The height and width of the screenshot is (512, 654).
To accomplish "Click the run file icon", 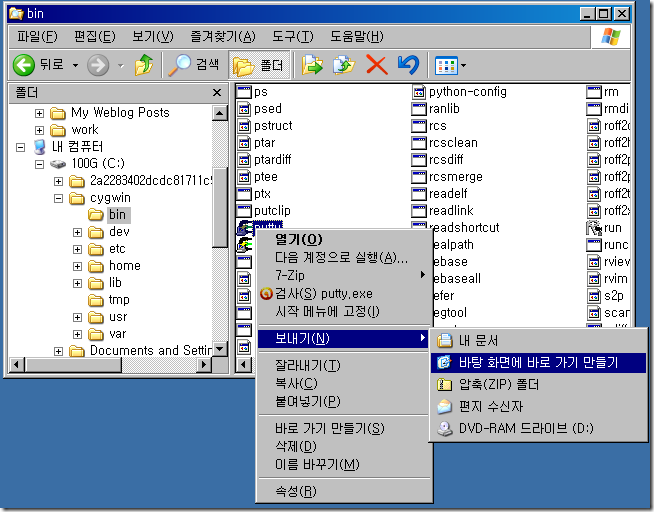I will (x=594, y=228).
